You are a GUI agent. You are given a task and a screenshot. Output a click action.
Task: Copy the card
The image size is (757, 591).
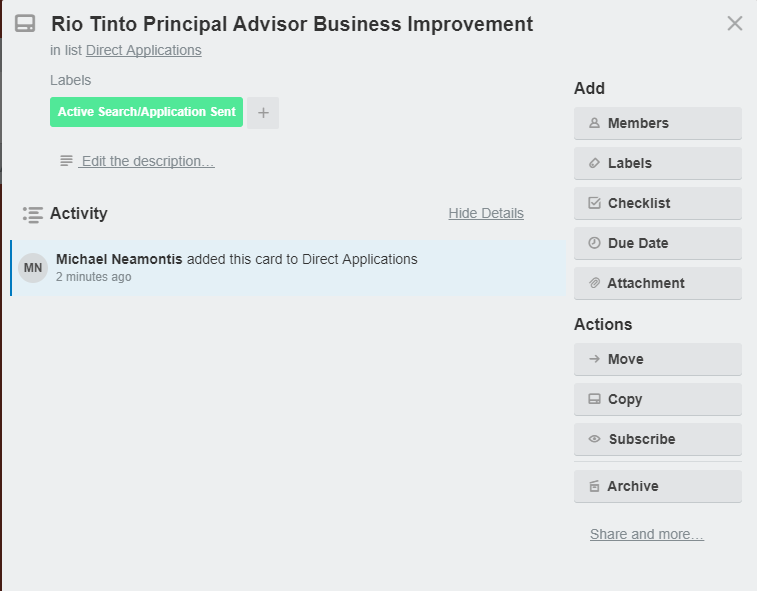(x=658, y=400)
